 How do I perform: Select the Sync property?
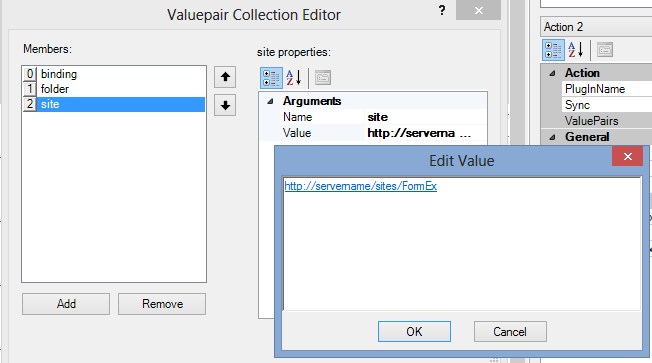[x=577, y=105]
